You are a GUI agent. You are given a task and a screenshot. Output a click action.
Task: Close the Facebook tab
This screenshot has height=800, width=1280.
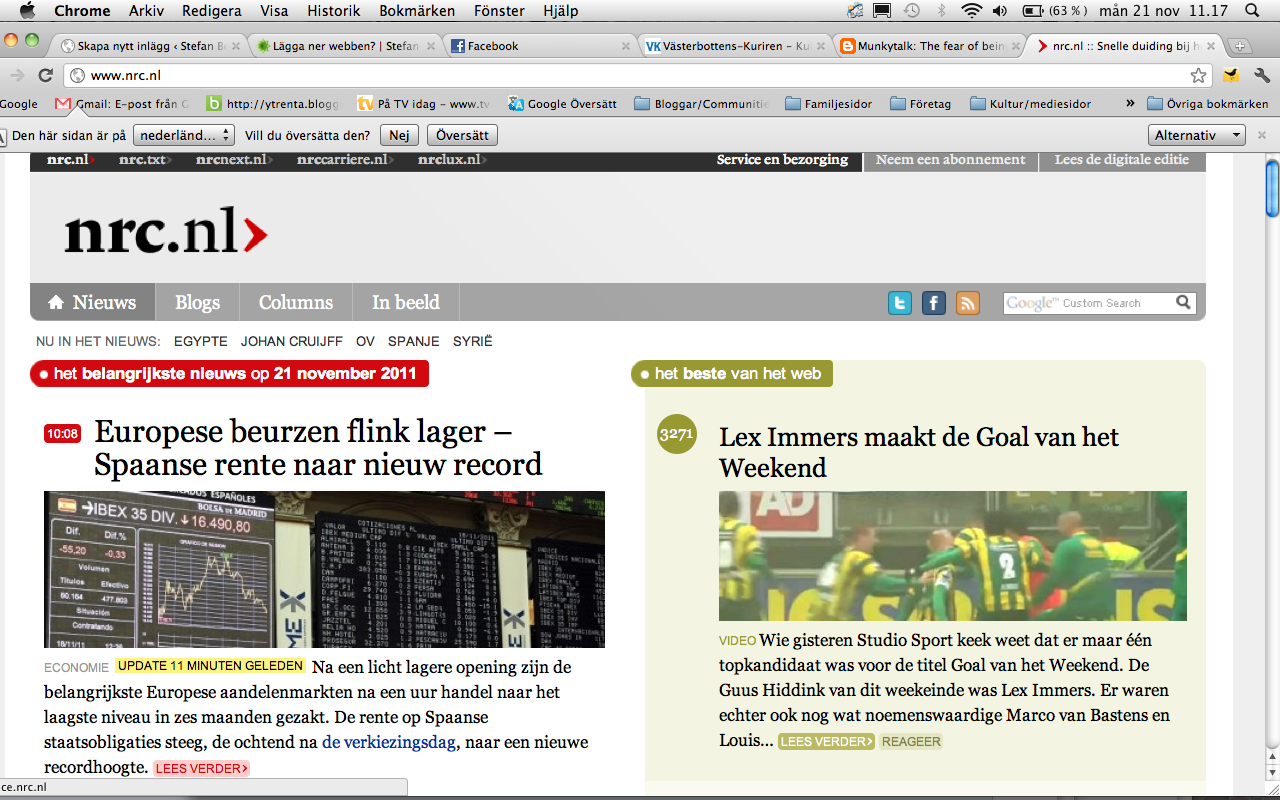pos(626,46)
